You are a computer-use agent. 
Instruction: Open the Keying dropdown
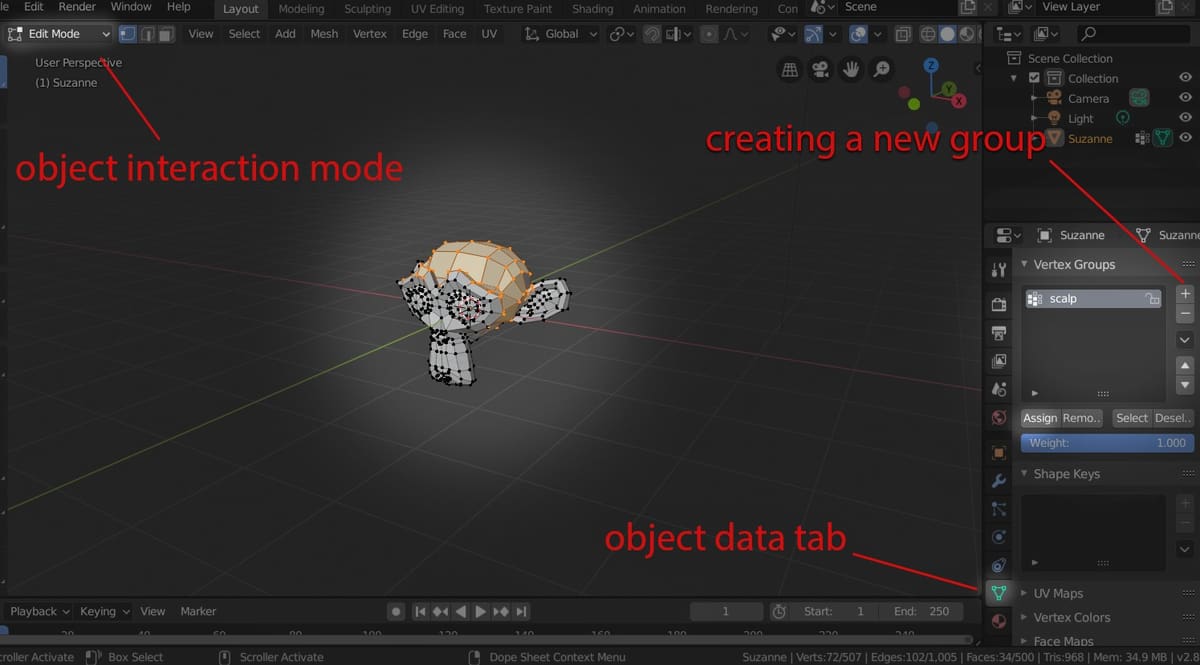(104, 611)
